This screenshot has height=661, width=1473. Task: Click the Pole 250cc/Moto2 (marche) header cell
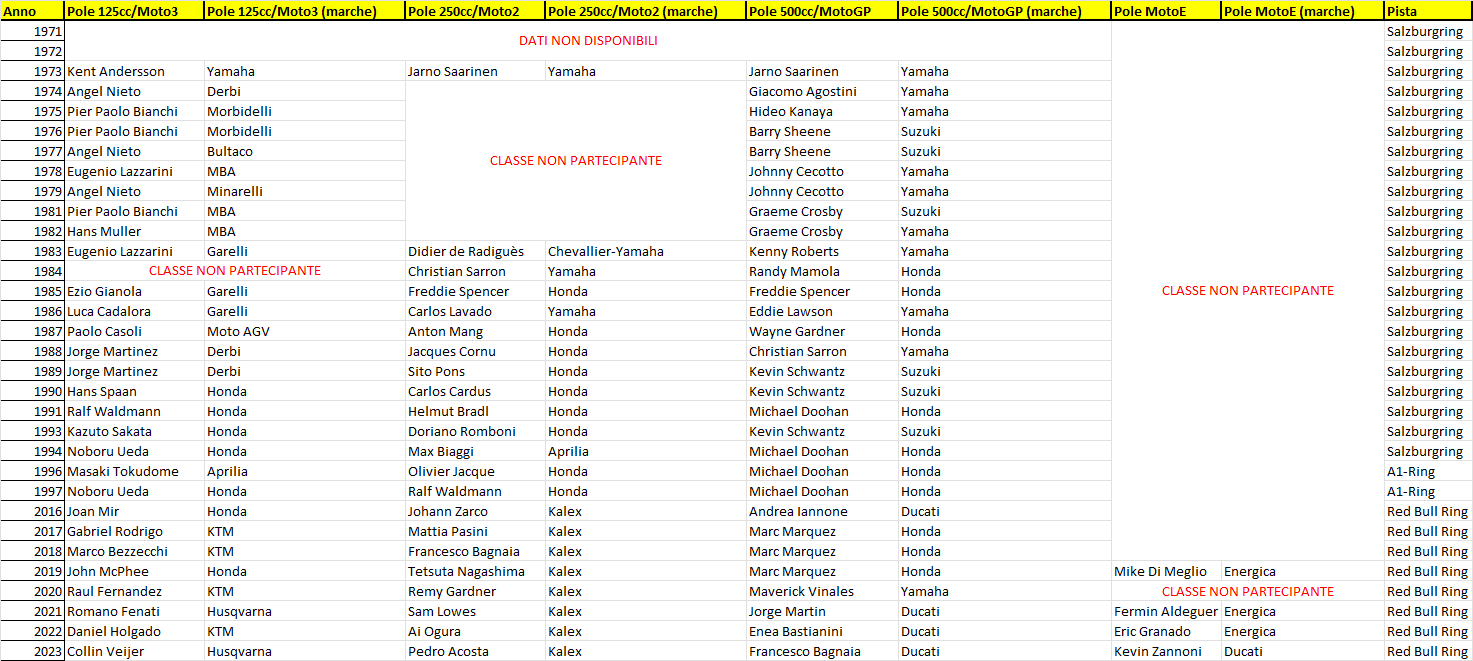[645, 11]
